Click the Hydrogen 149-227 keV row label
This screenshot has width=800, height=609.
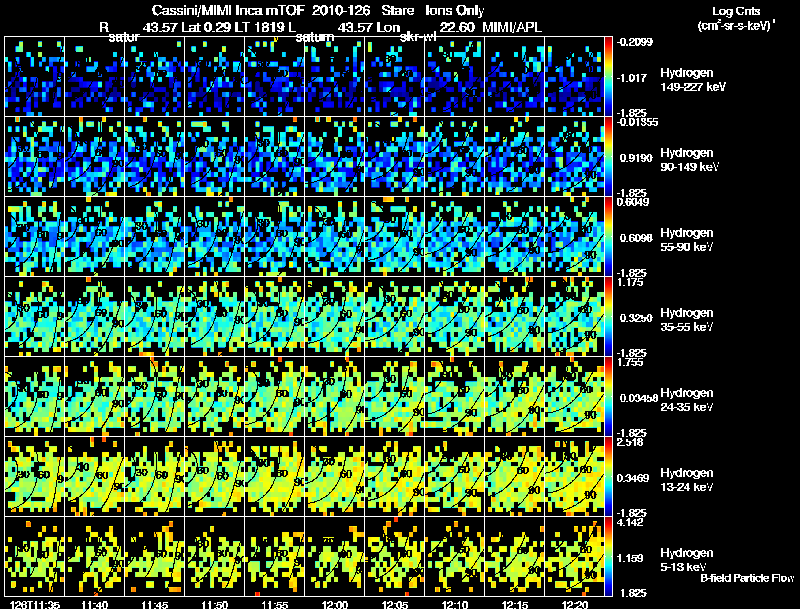pos(693,80)
